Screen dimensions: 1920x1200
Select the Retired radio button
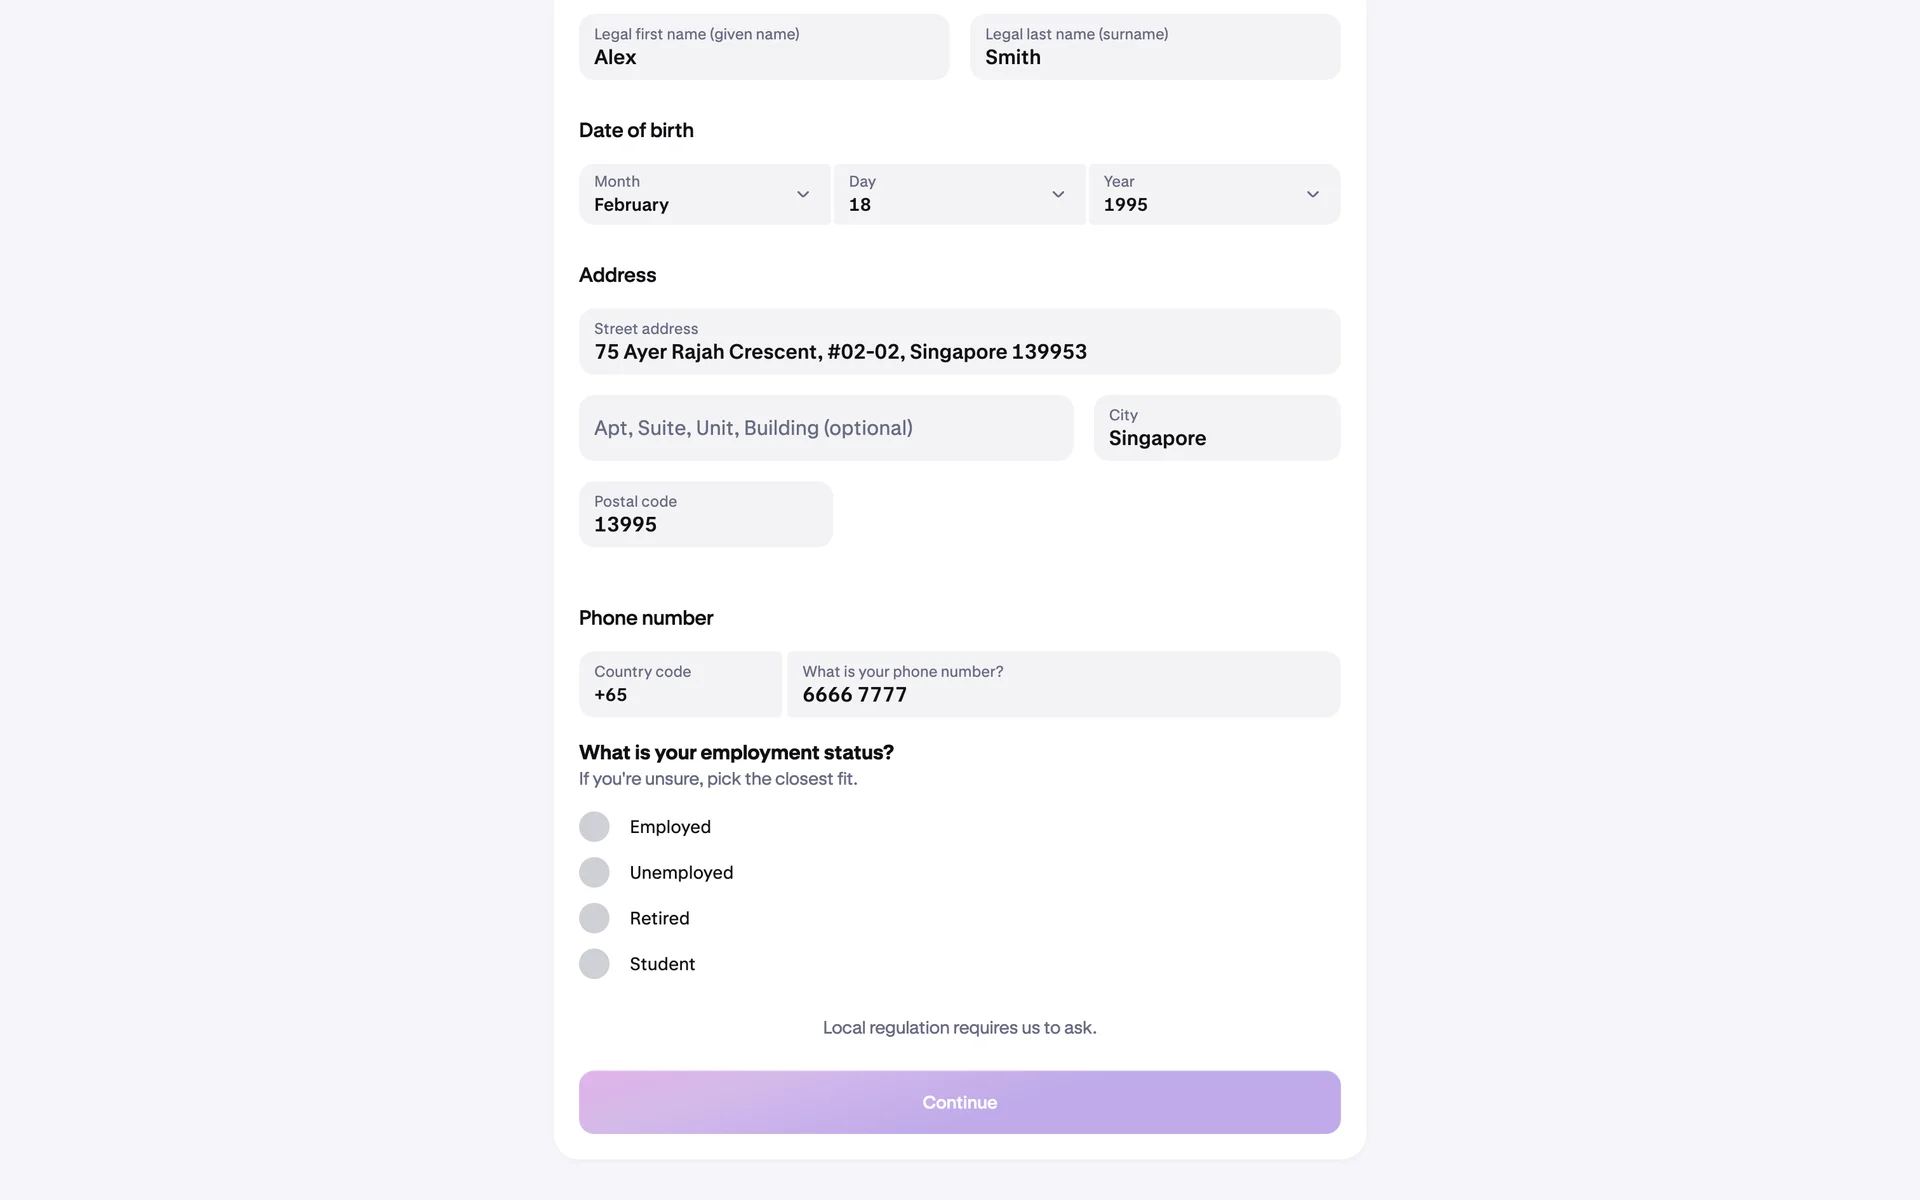(x=594, y=918)
